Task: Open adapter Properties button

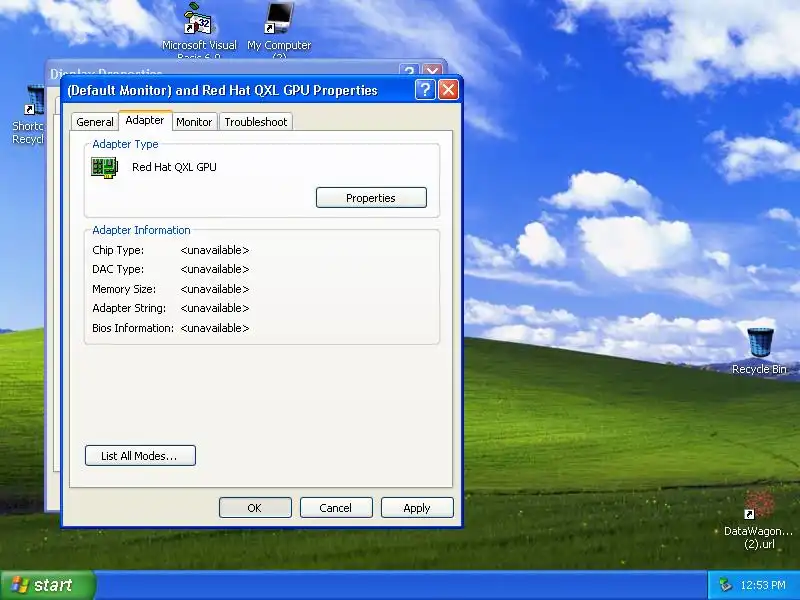Action: 371,198
